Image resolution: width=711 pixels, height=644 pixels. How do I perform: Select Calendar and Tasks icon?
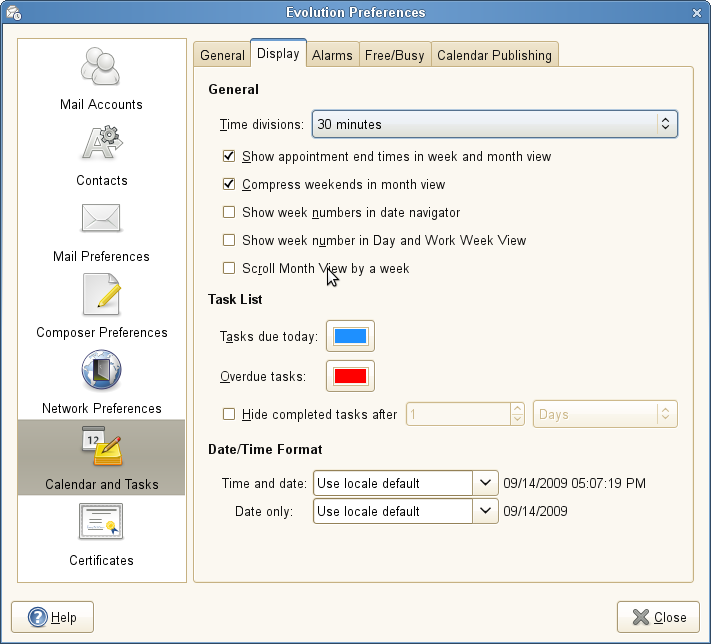102,446
